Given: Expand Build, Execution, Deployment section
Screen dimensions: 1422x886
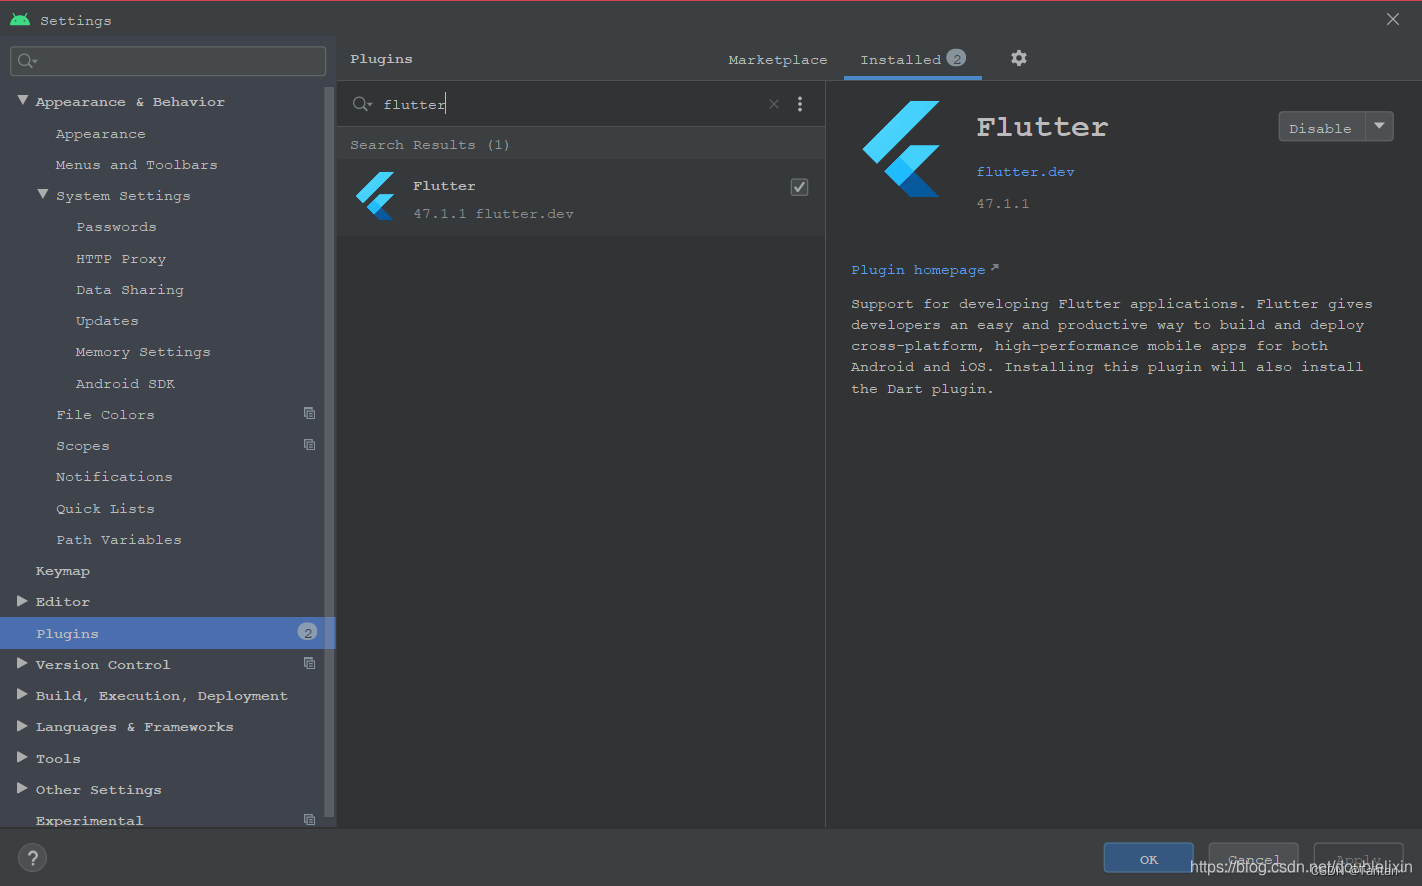Looking at the screenshot, I should (22, 694).
